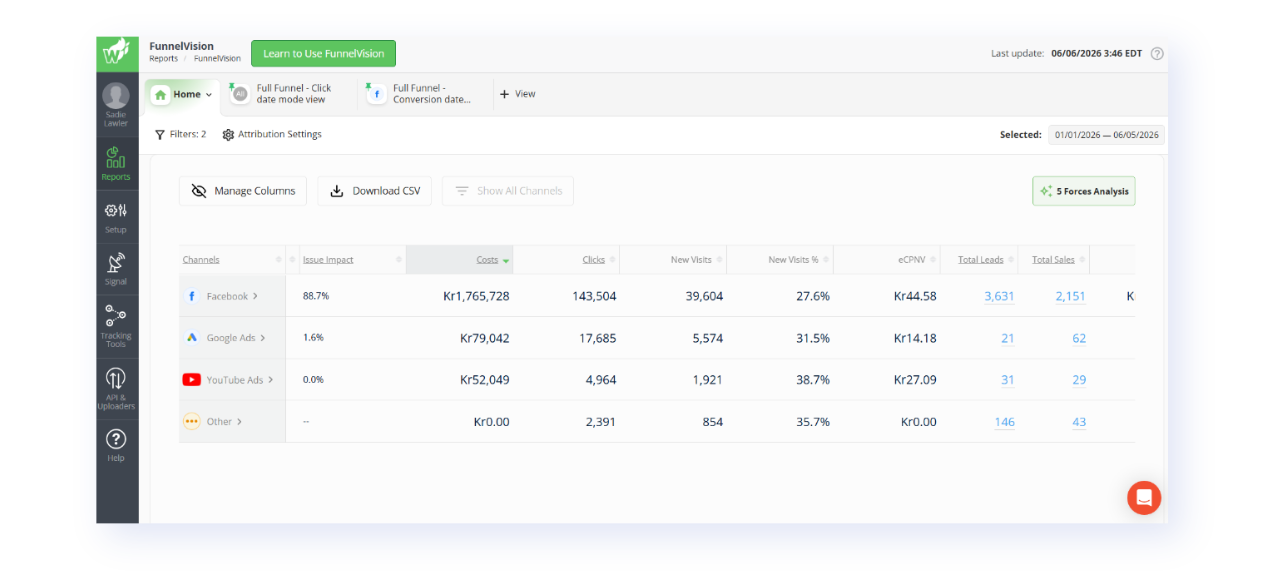Click Google Ads clicks value 17,685
The height and width of the screenshot is (585, 1288).
coord(598,338)
